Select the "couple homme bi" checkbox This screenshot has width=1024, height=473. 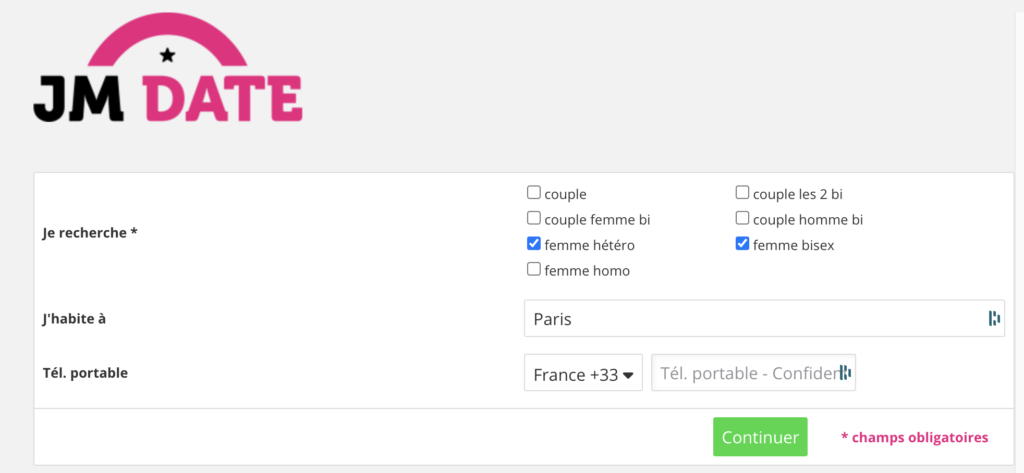pyautogui.click(x=743, y=218)
